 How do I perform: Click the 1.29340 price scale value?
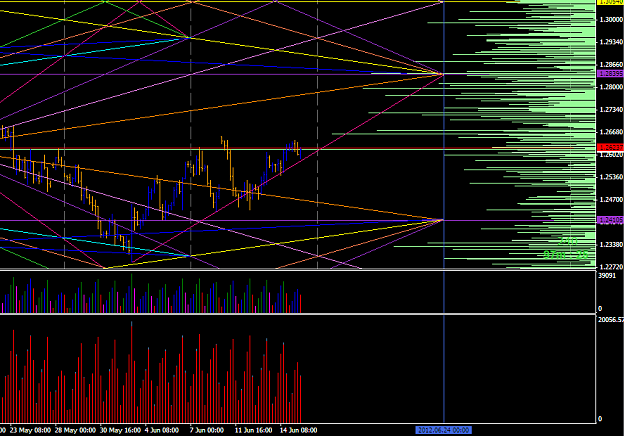(x=611, y=42)
